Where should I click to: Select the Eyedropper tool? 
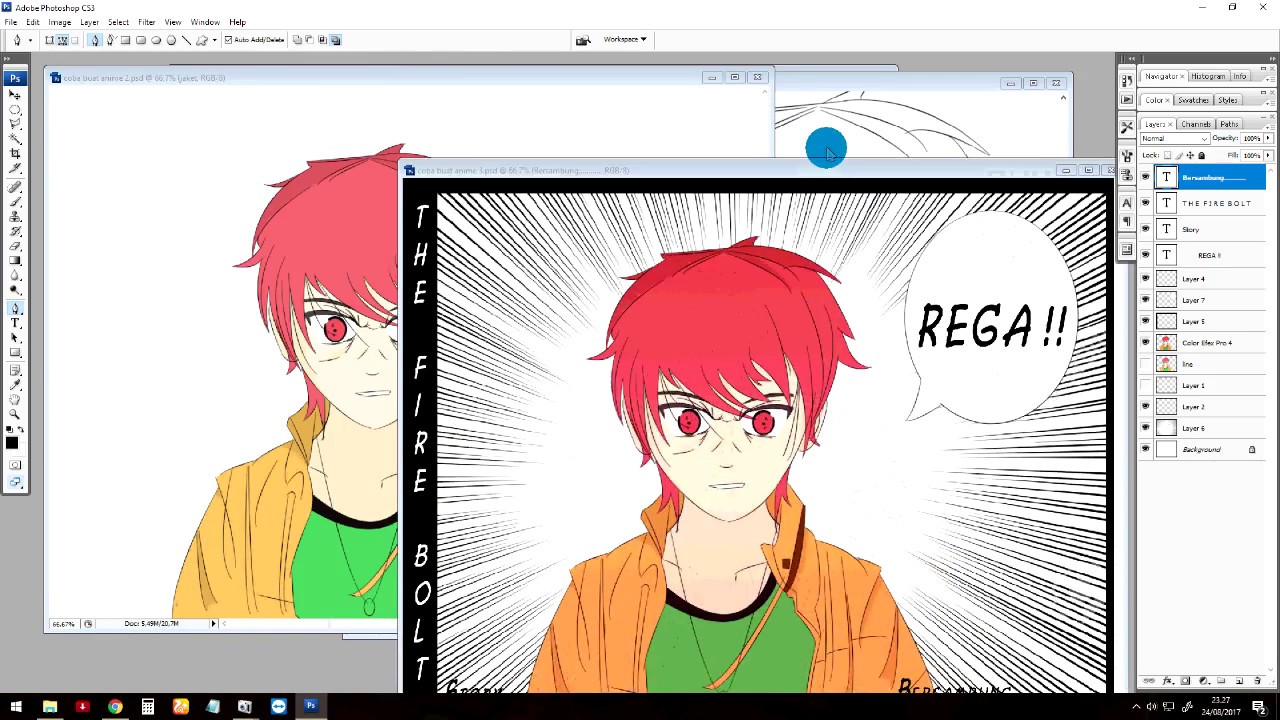(14, 384)
